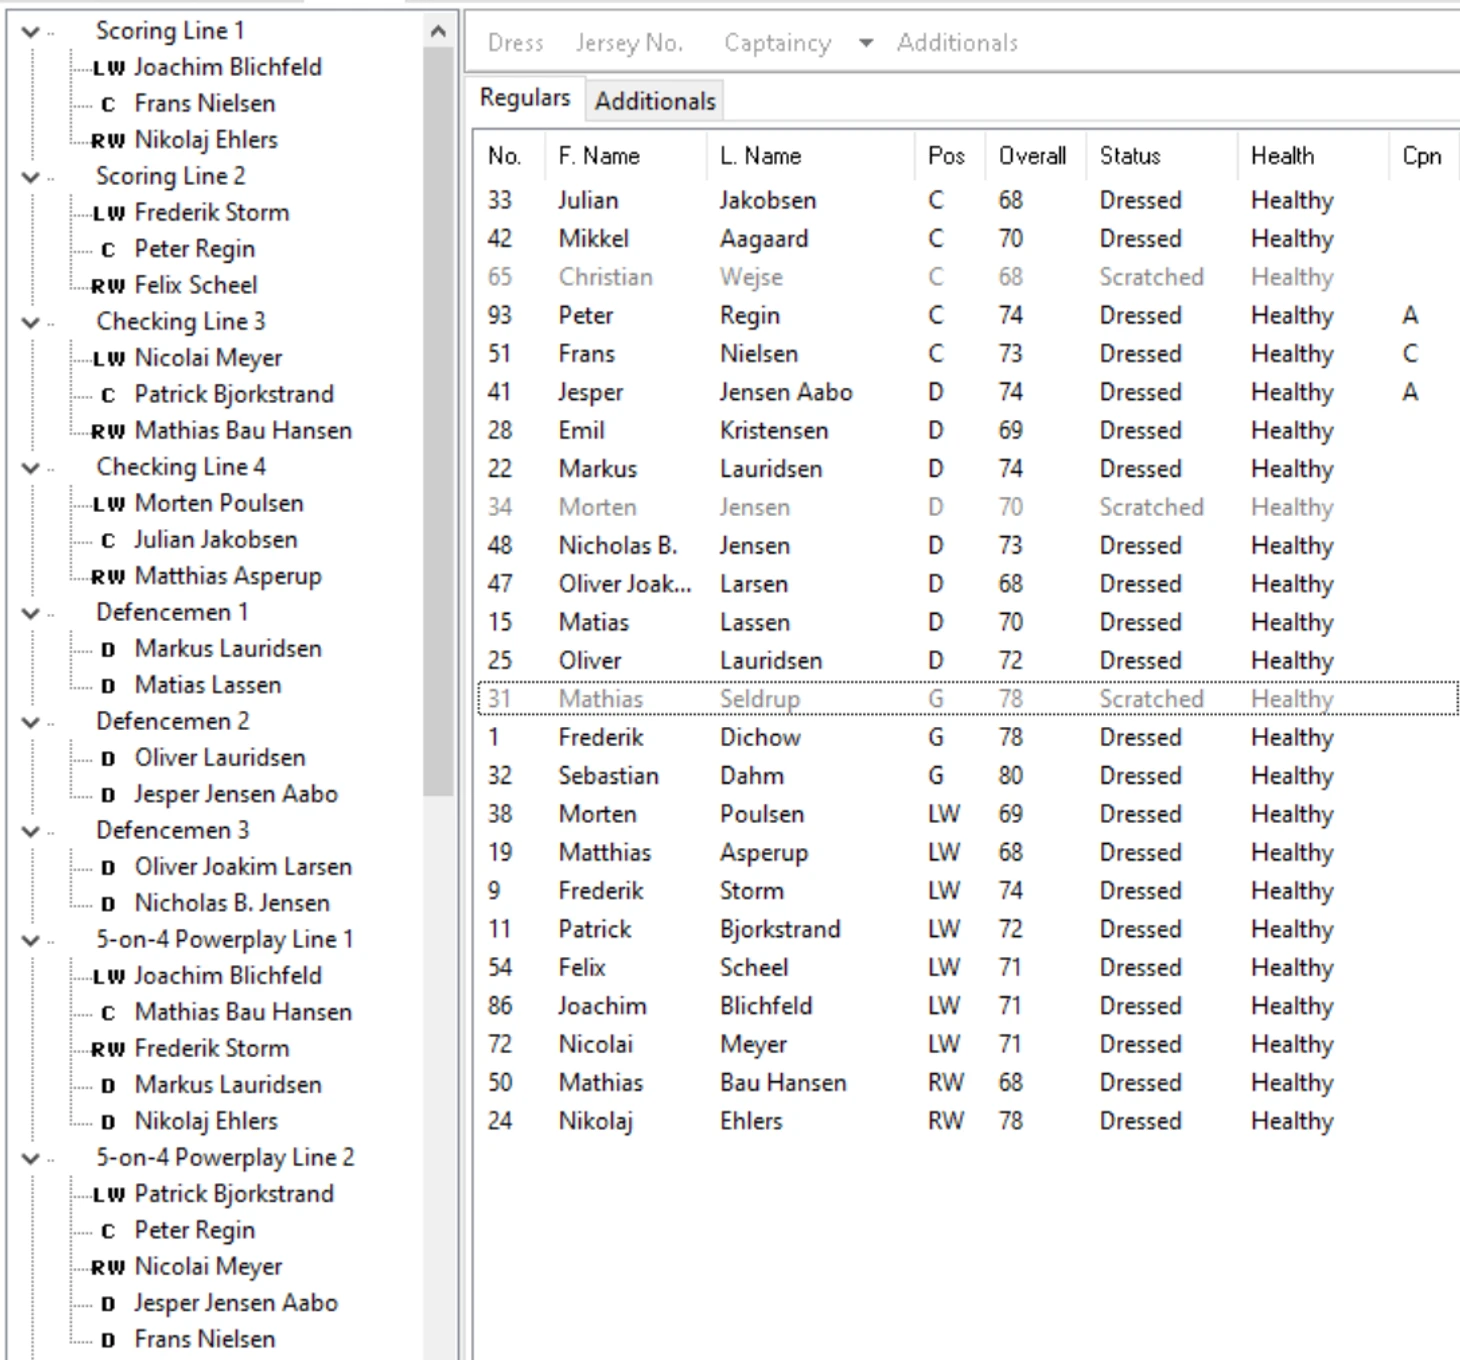Select the LW icon for Patrick Bjorkstrand in Powerplay Line 2

point(108,1195)
